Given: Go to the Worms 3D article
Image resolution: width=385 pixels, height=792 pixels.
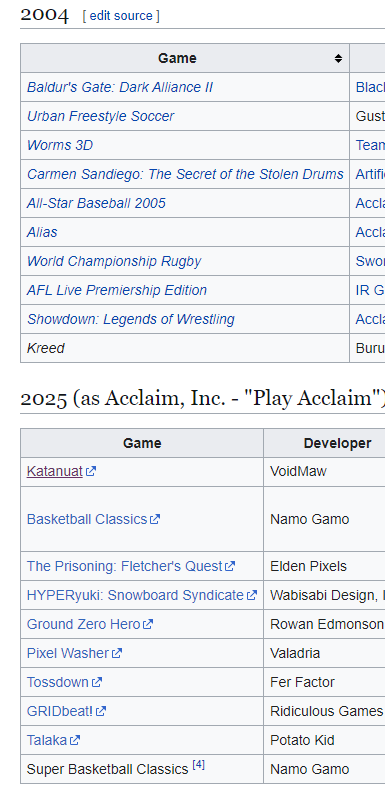Looking at the screenshot, I should (x=60, y=145).
